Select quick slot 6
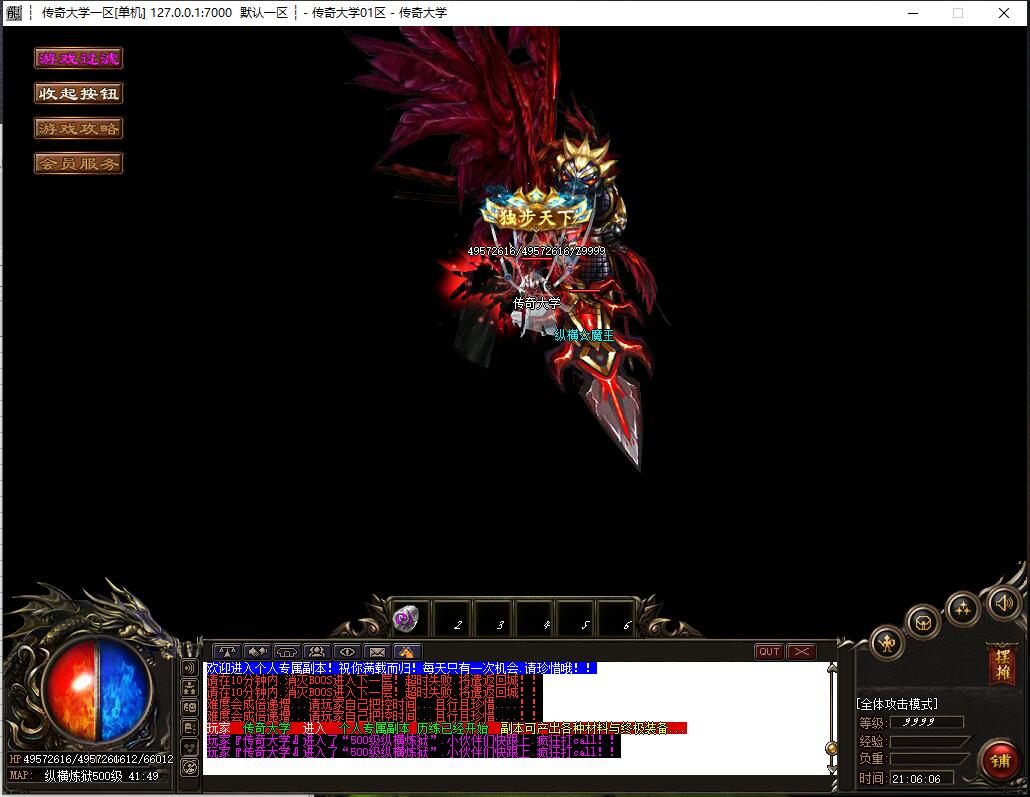 click(617, 618)
